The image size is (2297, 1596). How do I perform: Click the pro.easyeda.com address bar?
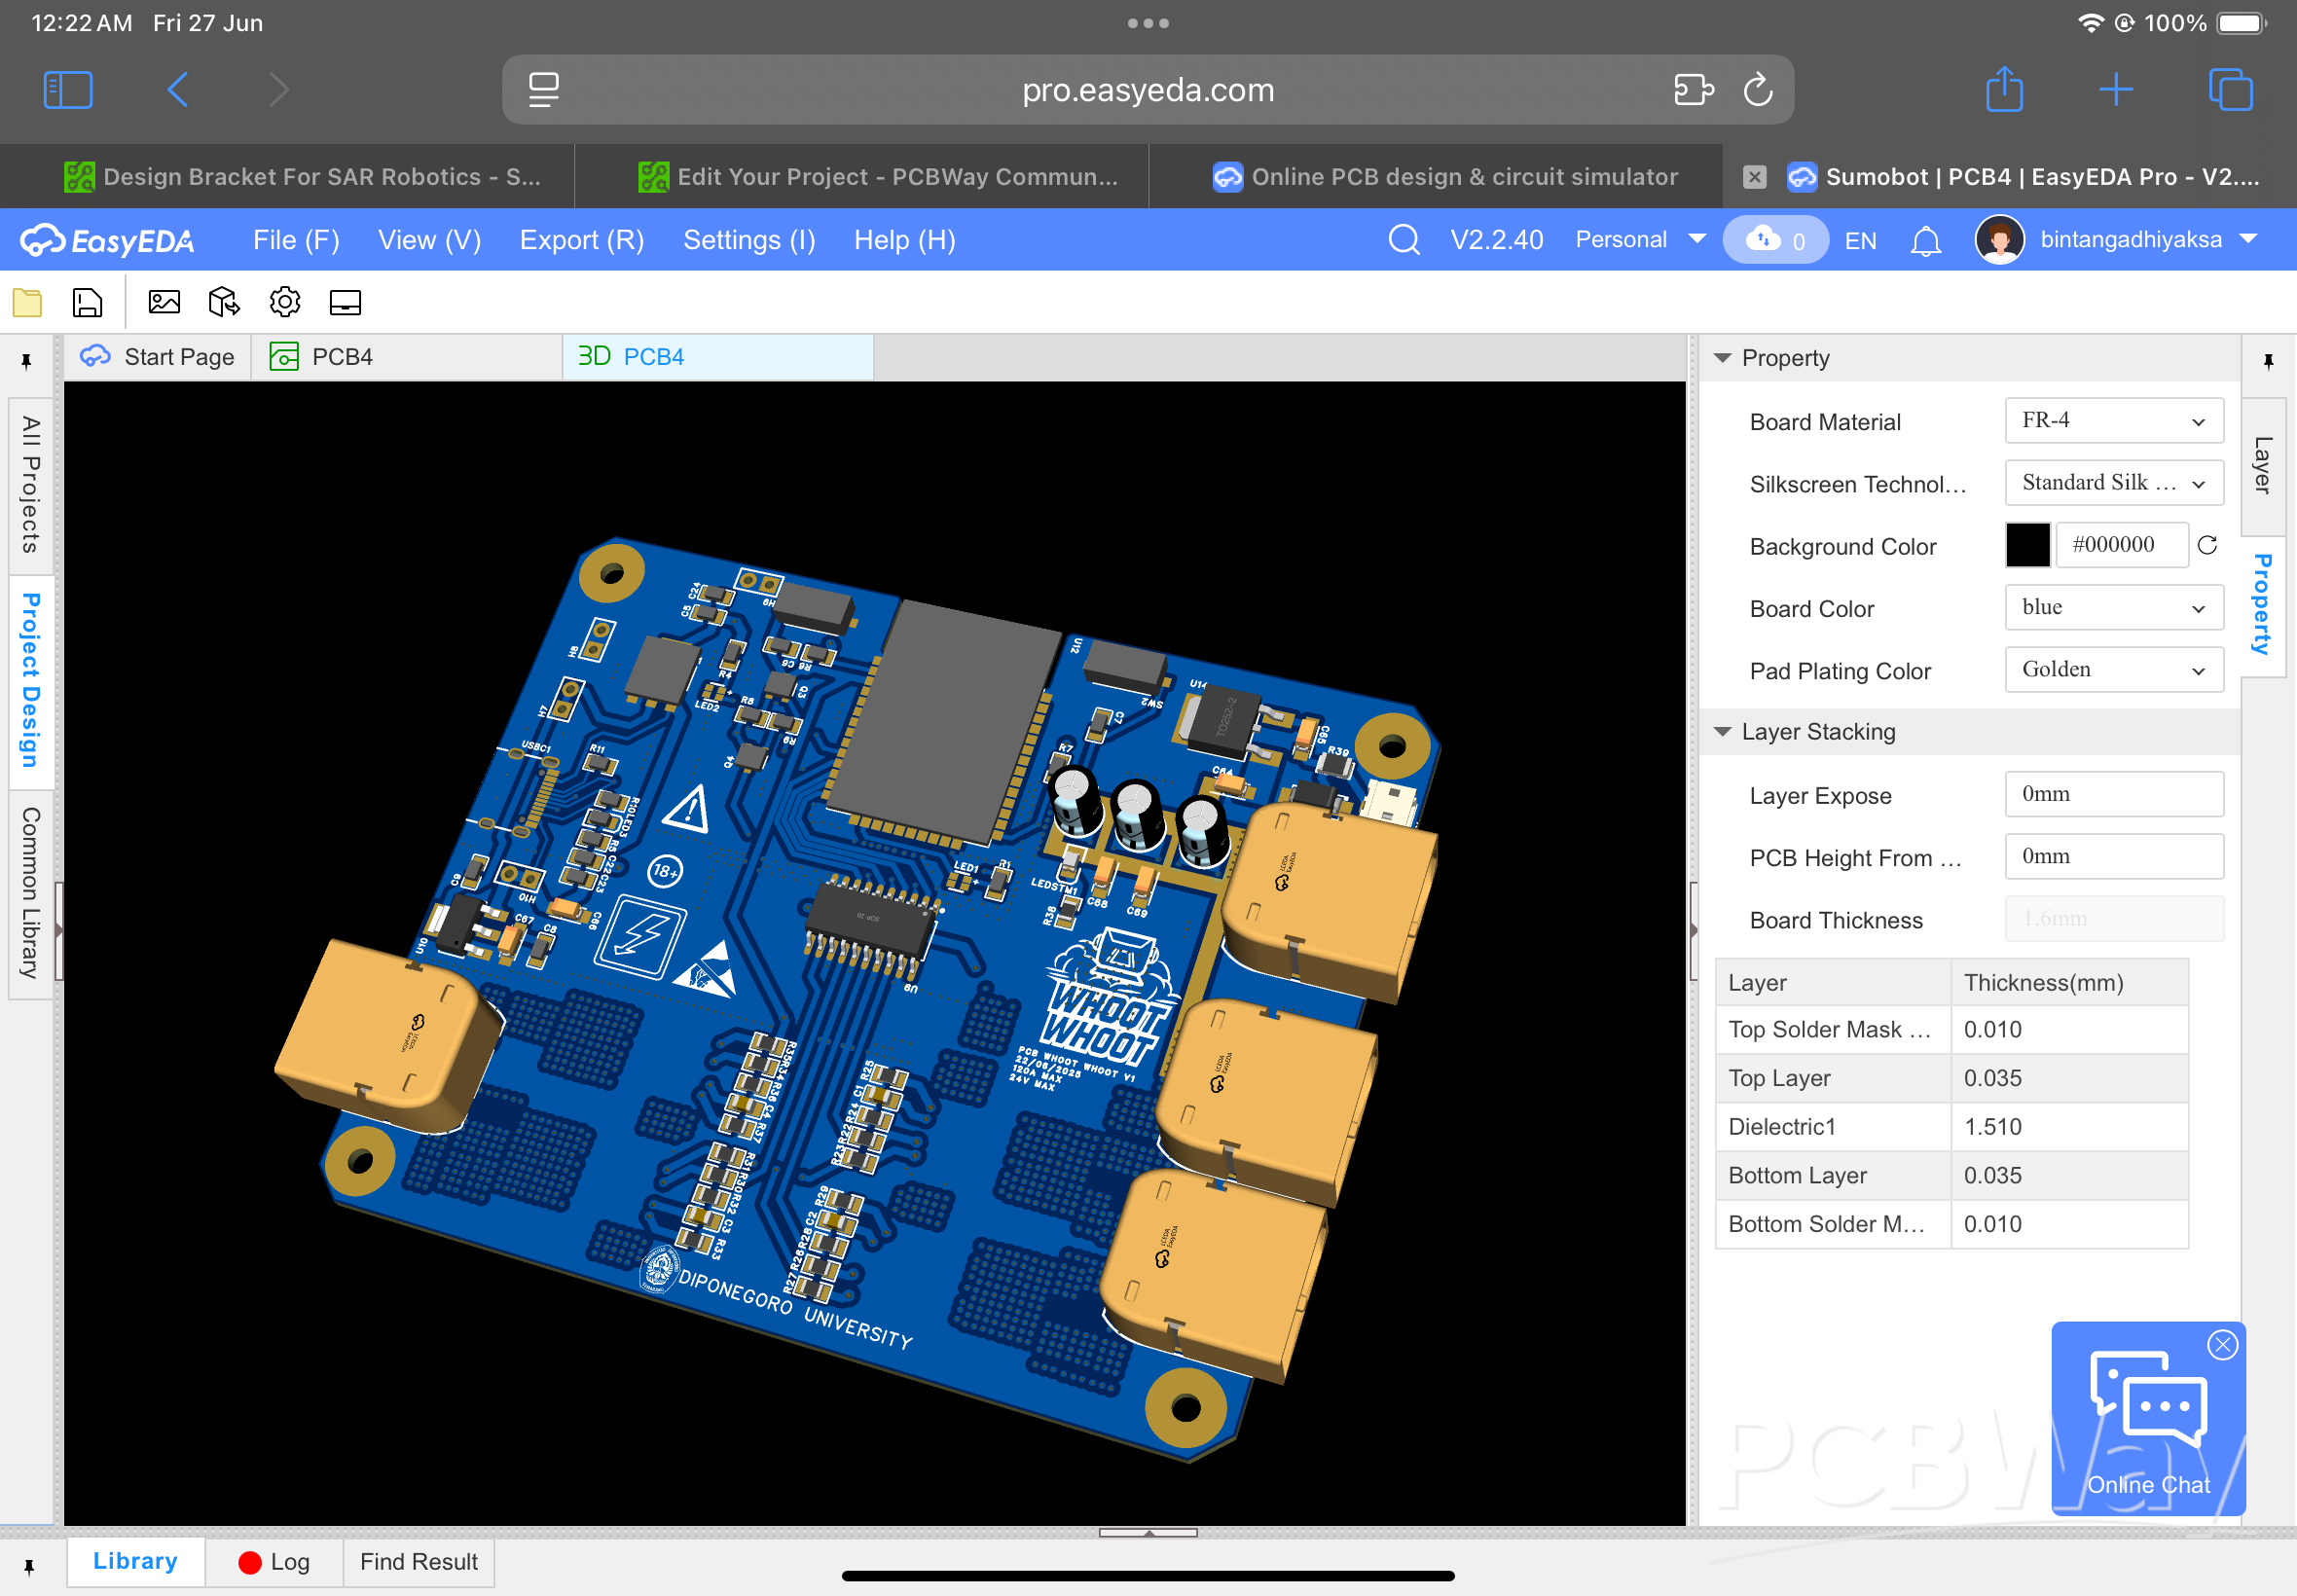tap(1147, 90)
